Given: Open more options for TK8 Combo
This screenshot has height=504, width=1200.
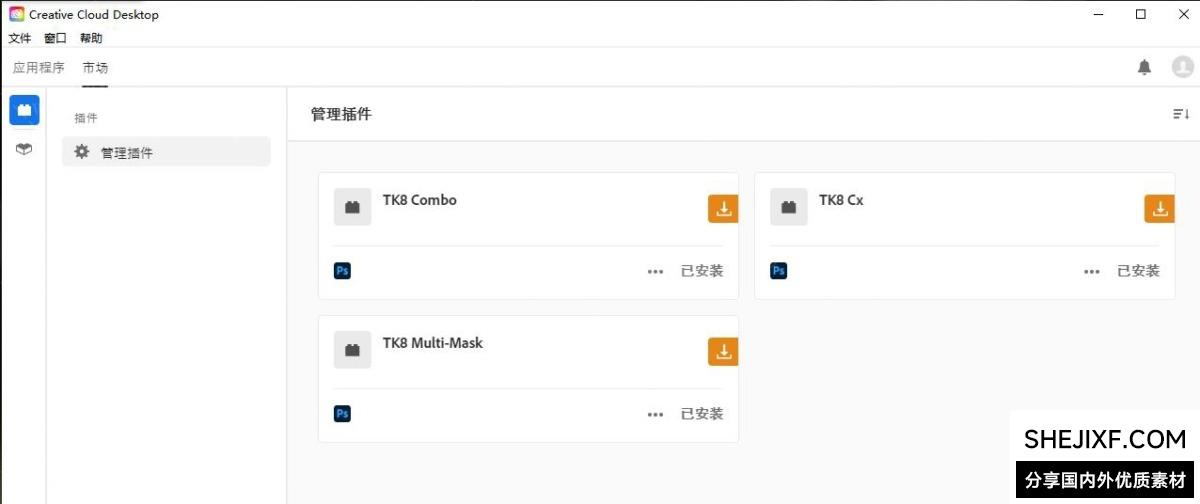Looking at the screenshot, I should [655, 271].
